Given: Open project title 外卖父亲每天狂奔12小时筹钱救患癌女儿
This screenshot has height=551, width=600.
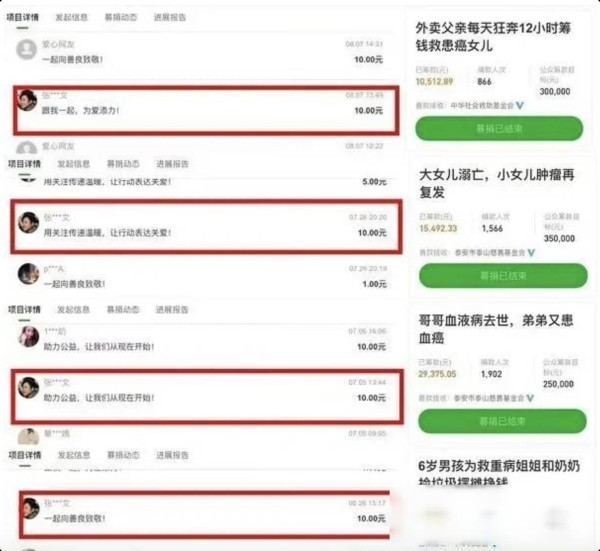Looking at the screenshot, I should click(x=493, y=37).
